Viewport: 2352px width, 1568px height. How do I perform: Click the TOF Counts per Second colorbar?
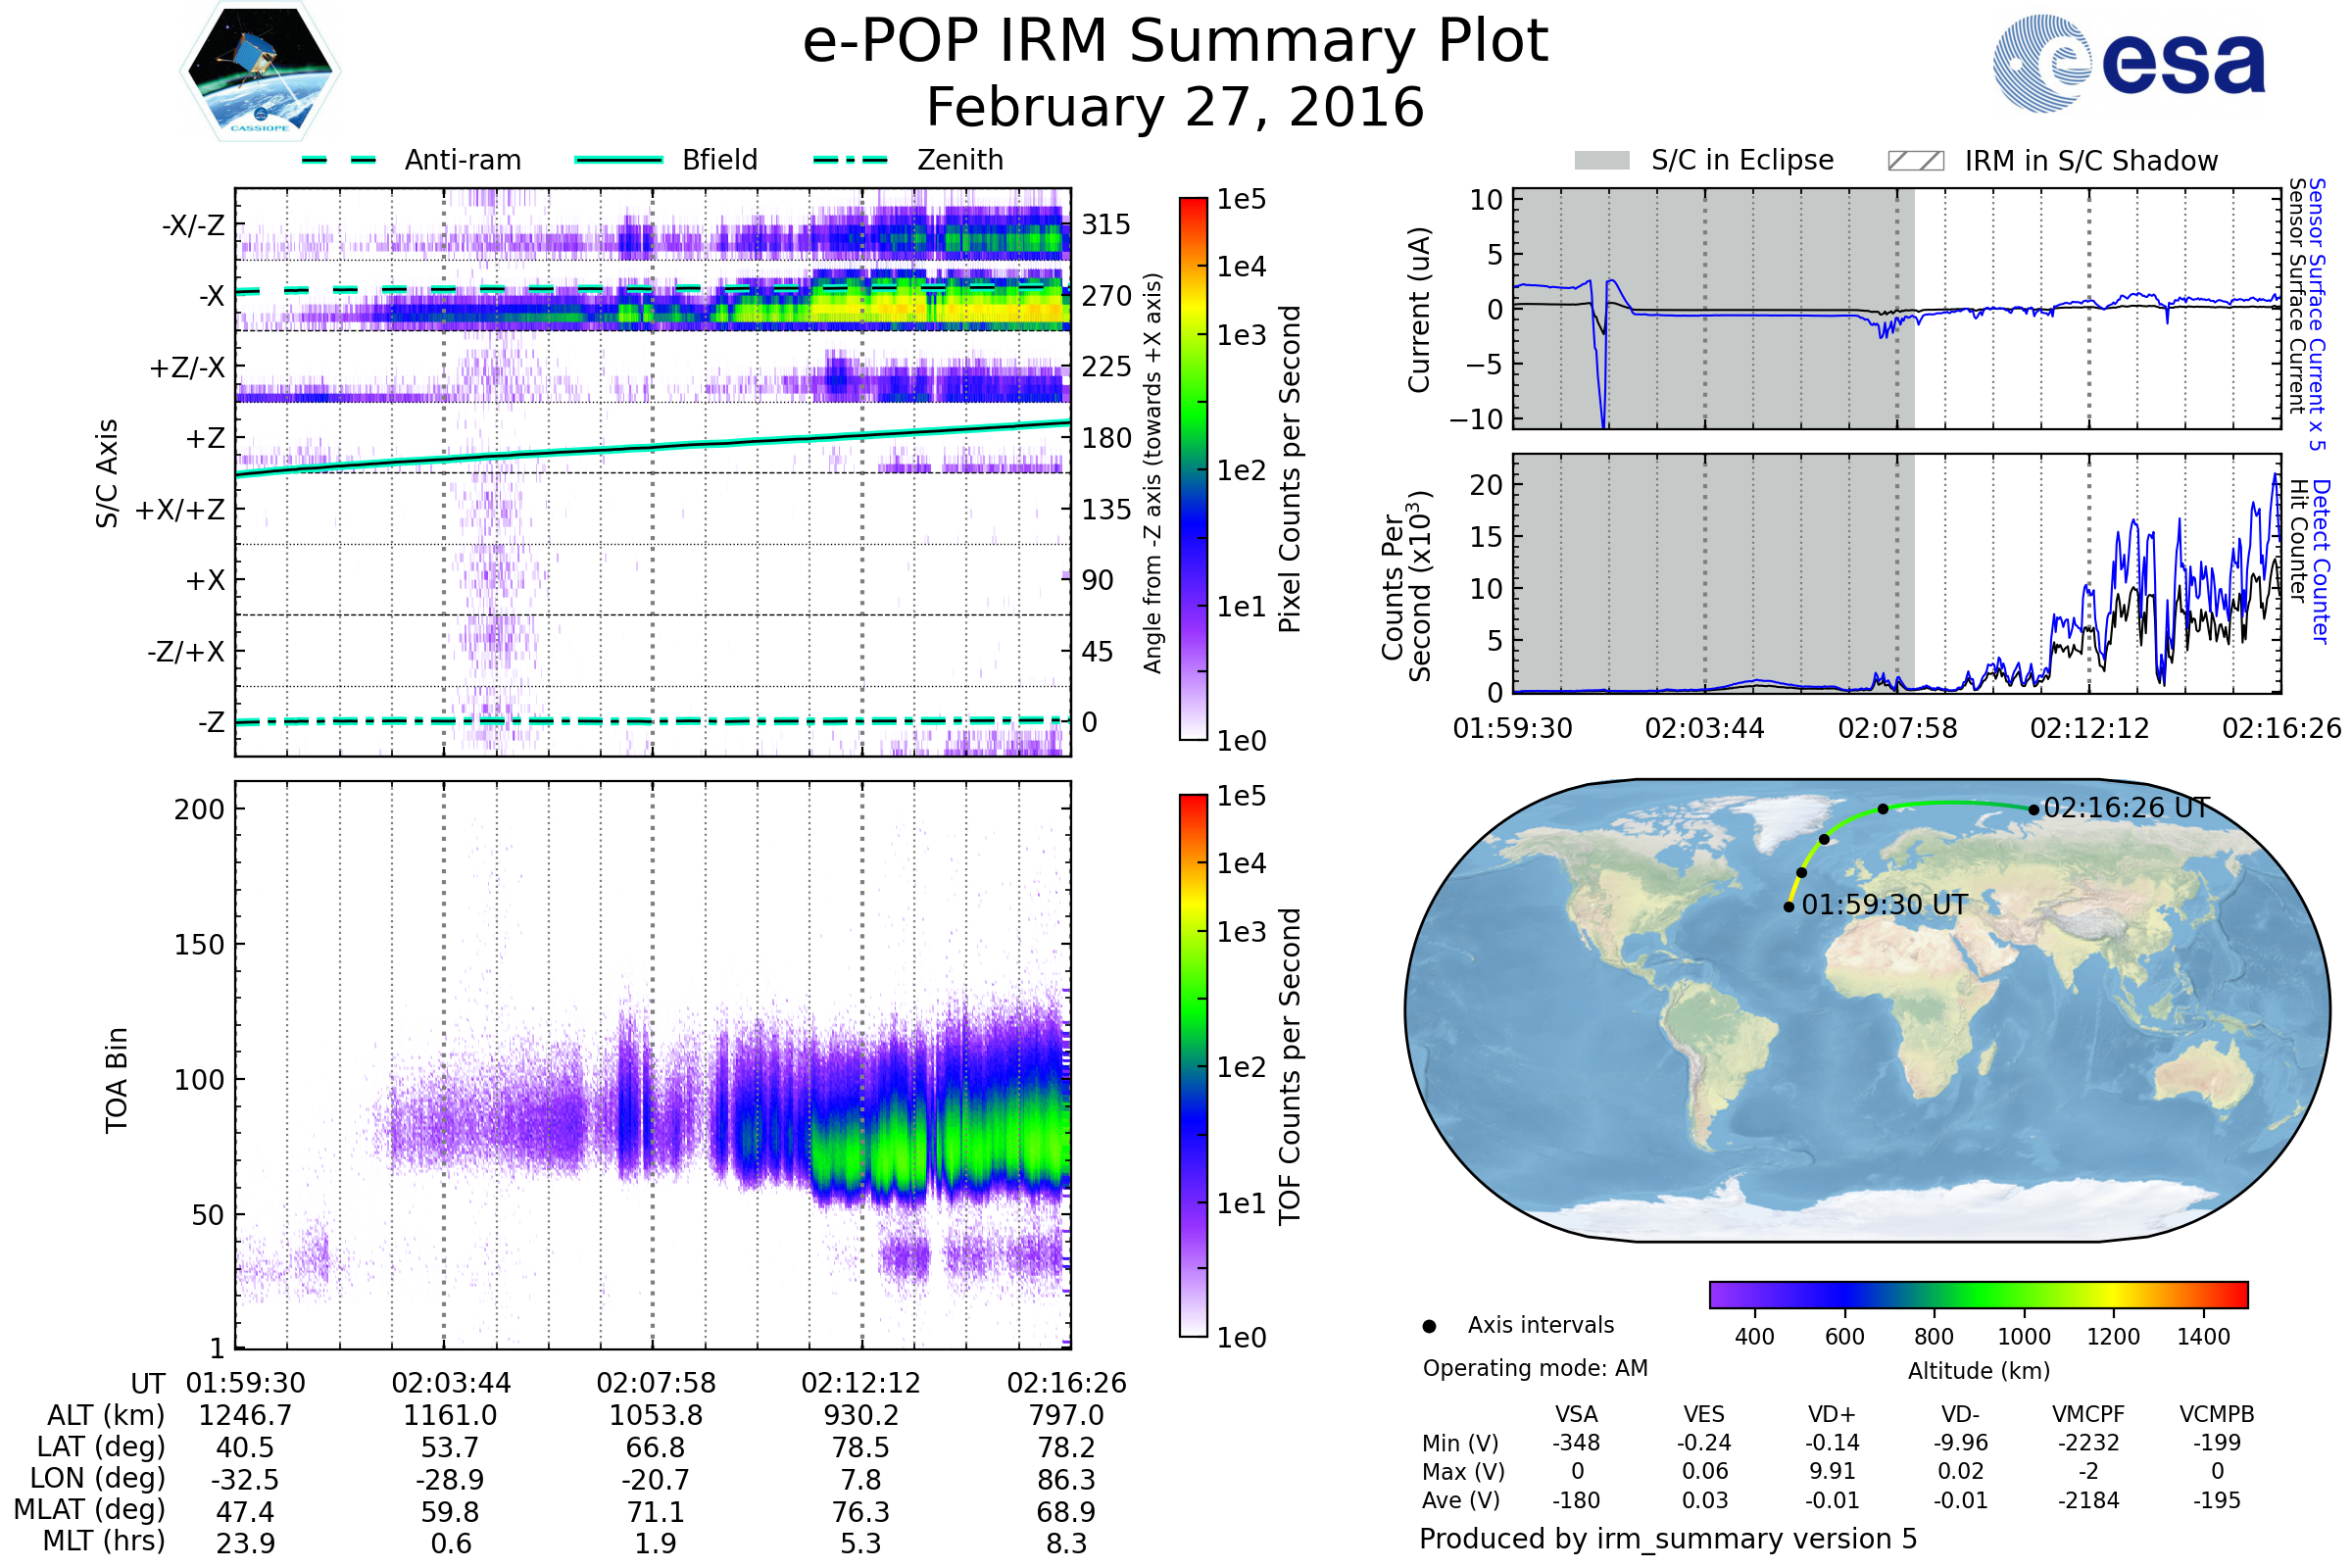[x=1193, y=1066]
